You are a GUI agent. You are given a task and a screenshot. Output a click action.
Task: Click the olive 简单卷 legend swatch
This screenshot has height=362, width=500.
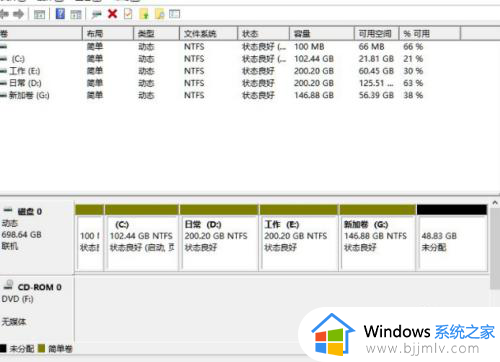[x=41, y=348]
